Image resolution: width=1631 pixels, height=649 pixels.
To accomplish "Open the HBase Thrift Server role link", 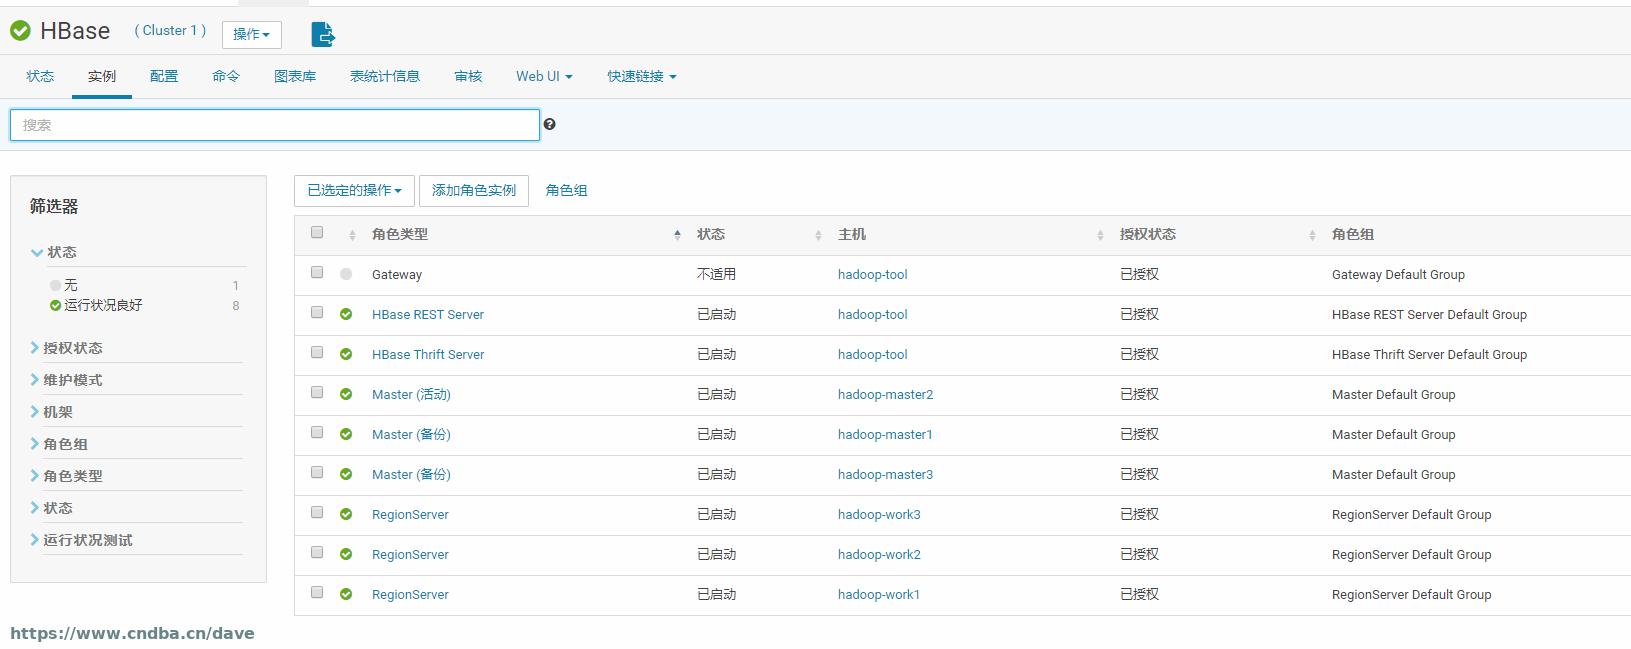I will [428, 354].
